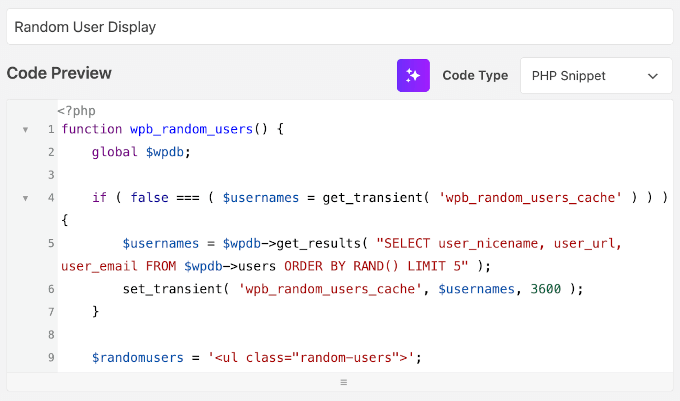Click line number 6 in the gutter

[x=49, y=289]
